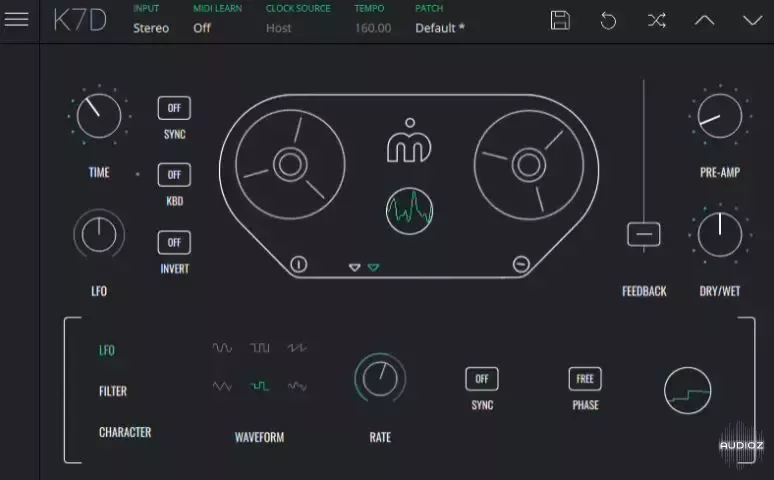Select the green sample-and-hold waveform

coord(260,386)
